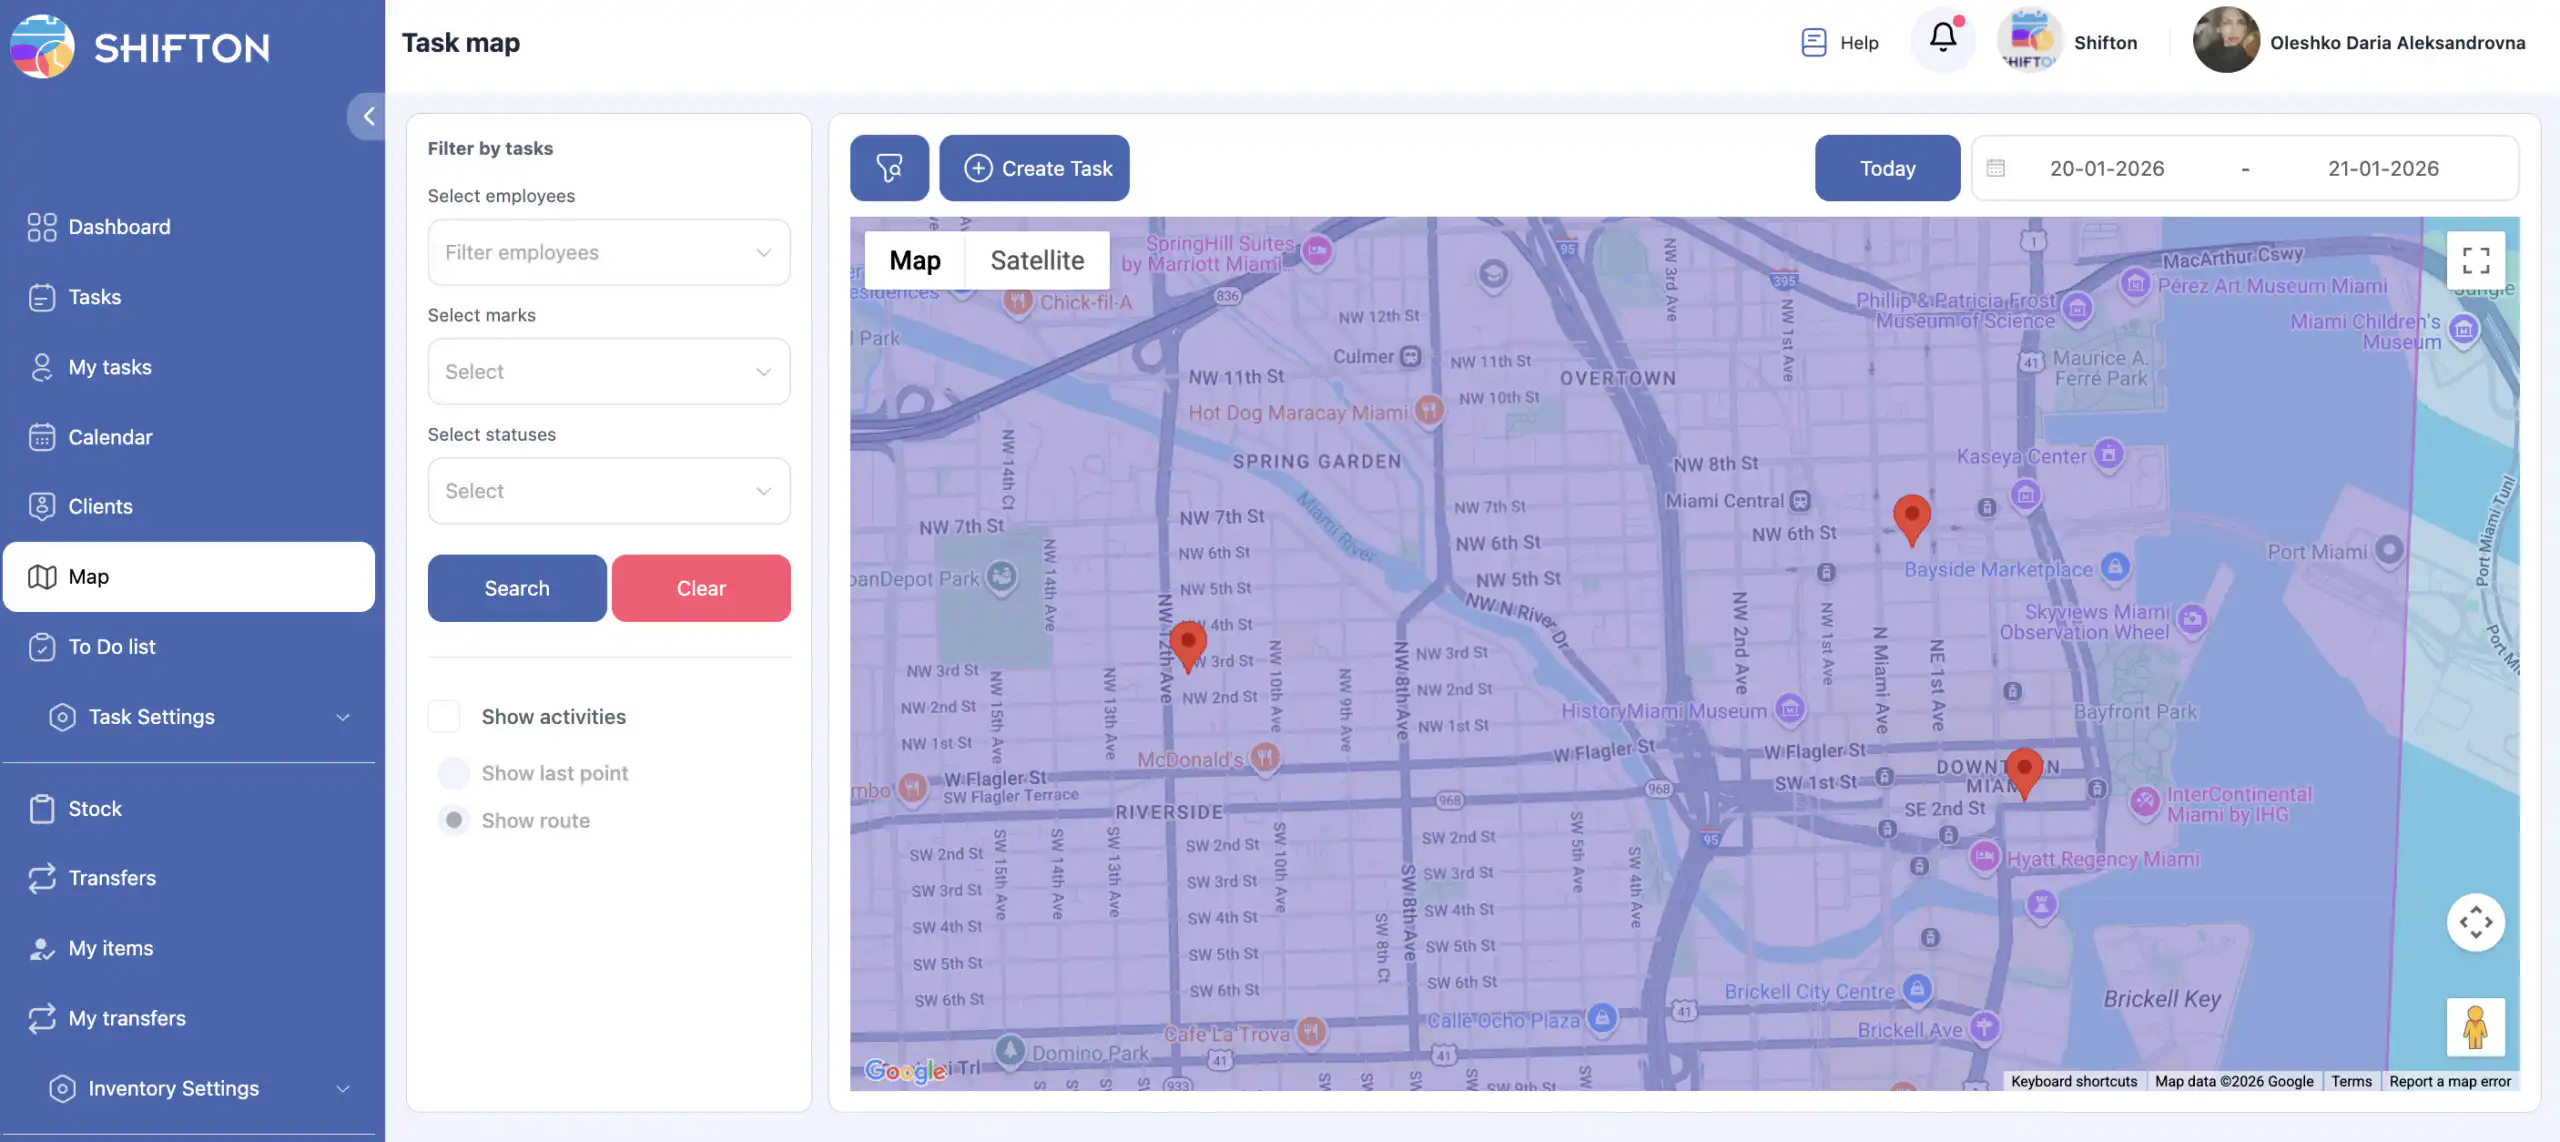The image size is (2560, 1142).
Task: Switch the map to Satellite view
Action: coord(1037,260)
